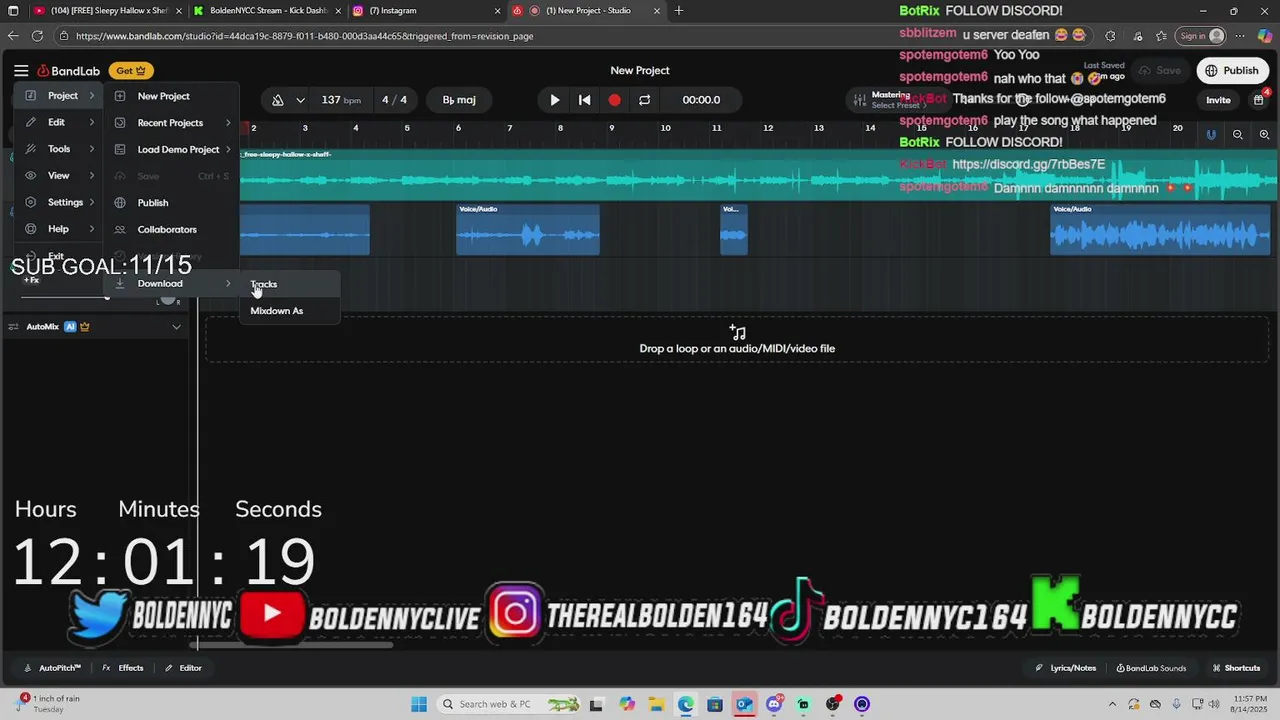Click the 137 bpm tempo field
Viewport: 1280px width, 720px height.
(x=341, y=100)
